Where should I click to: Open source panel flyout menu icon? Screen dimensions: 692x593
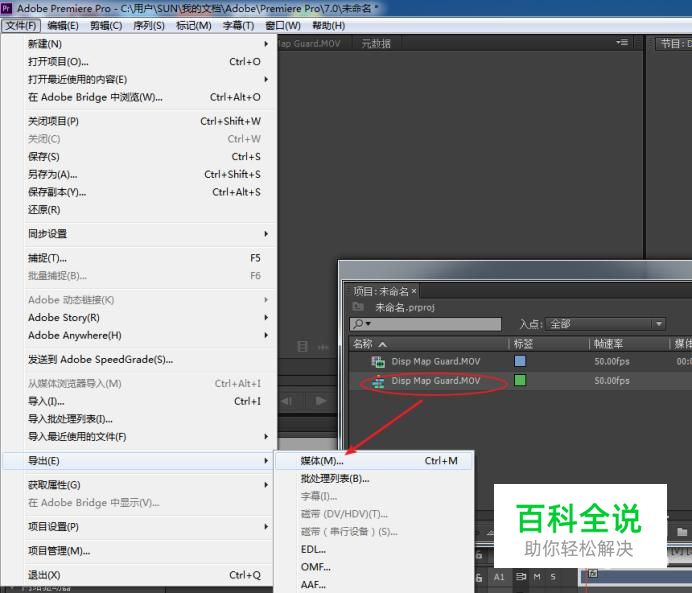[622, 43]
